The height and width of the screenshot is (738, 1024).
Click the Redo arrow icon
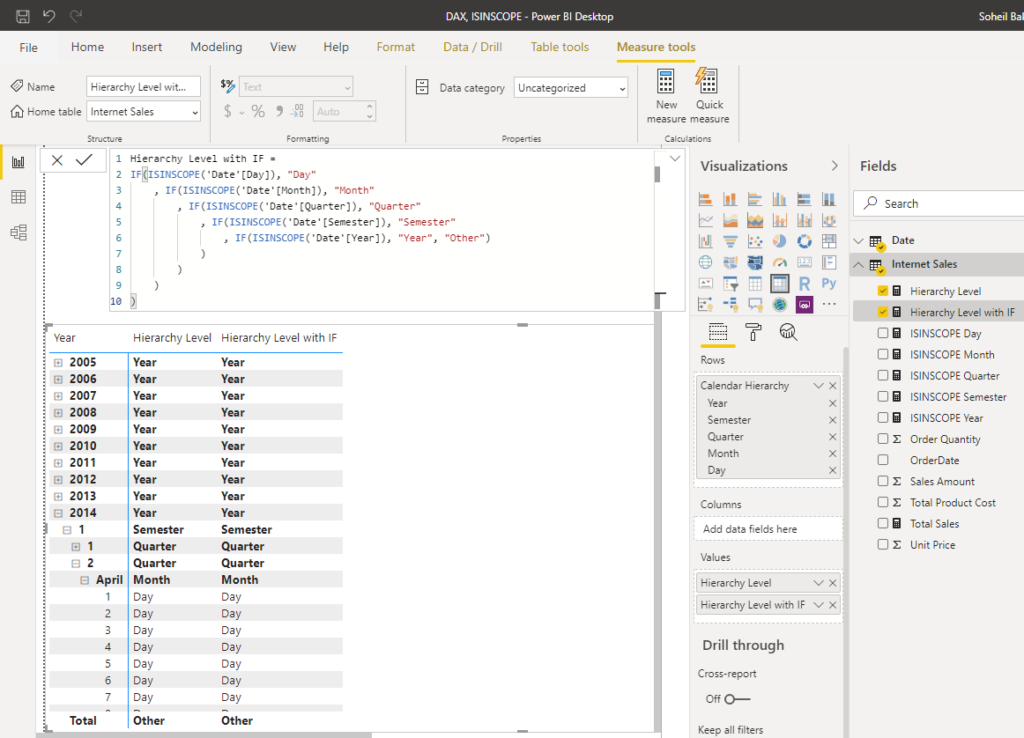76,16
